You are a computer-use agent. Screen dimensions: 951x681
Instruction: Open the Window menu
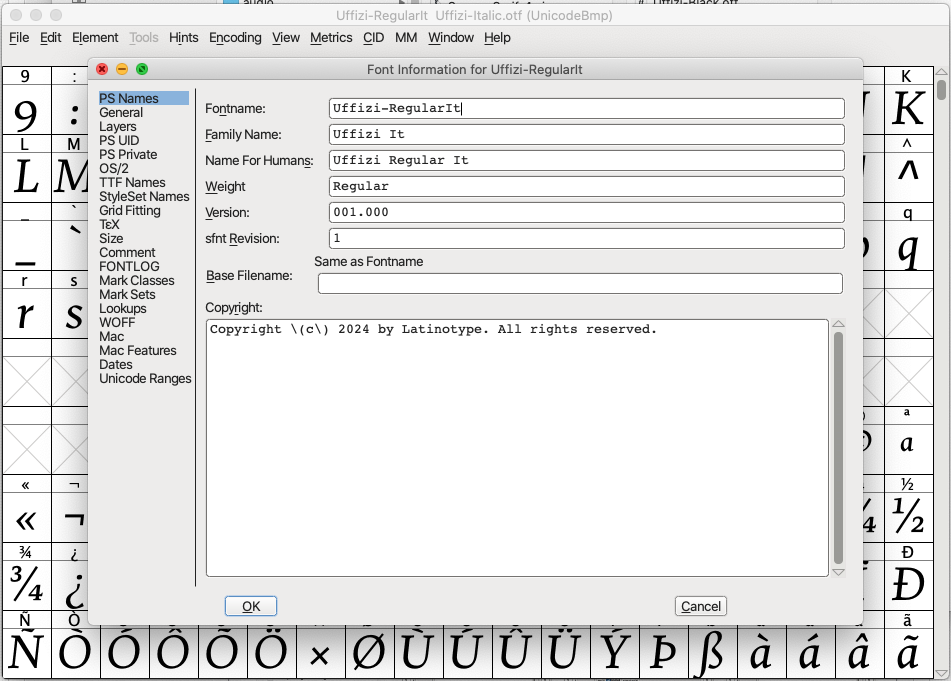coord(451,38)
